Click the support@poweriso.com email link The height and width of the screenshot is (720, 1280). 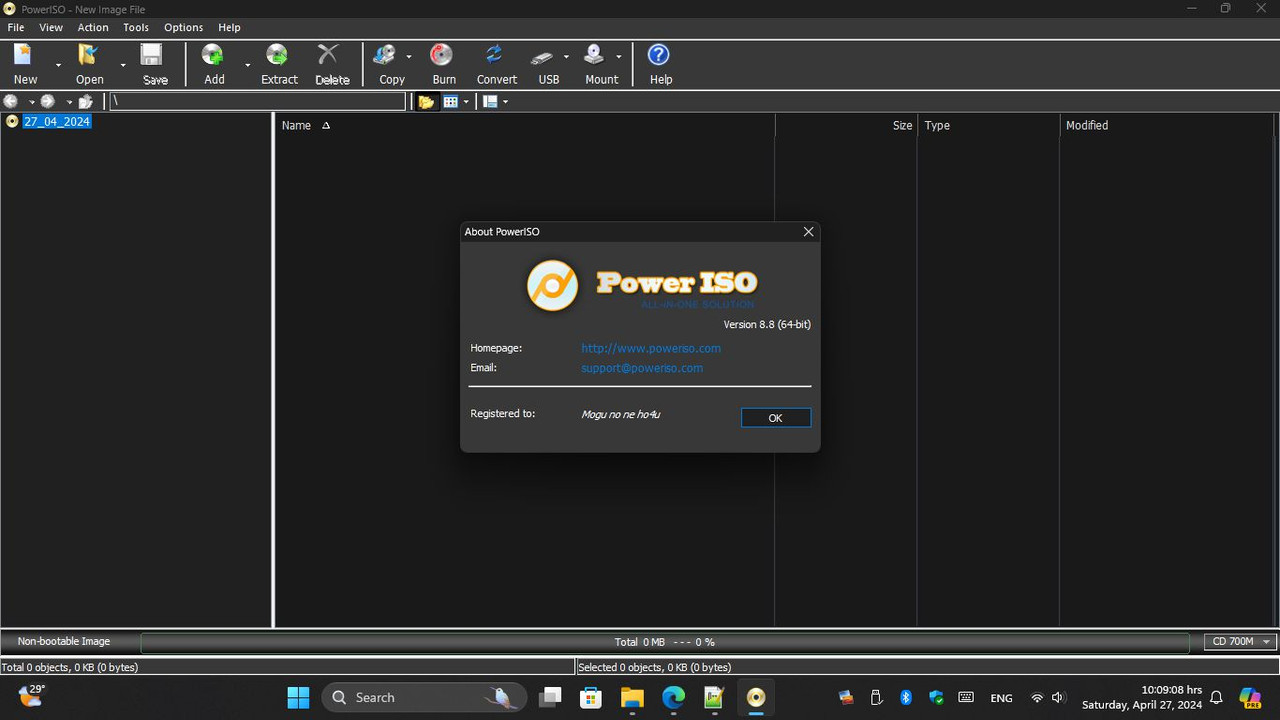(x=642, y=368)
